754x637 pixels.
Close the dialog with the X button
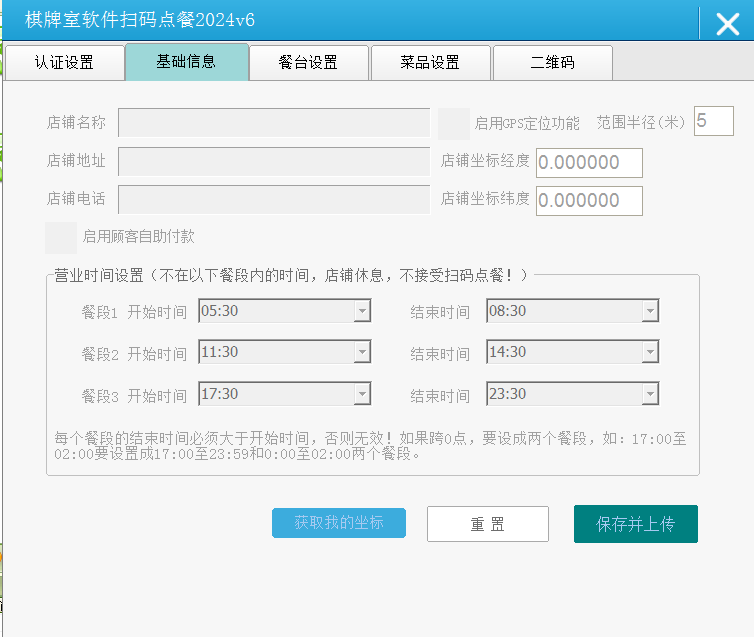point(727,24)
